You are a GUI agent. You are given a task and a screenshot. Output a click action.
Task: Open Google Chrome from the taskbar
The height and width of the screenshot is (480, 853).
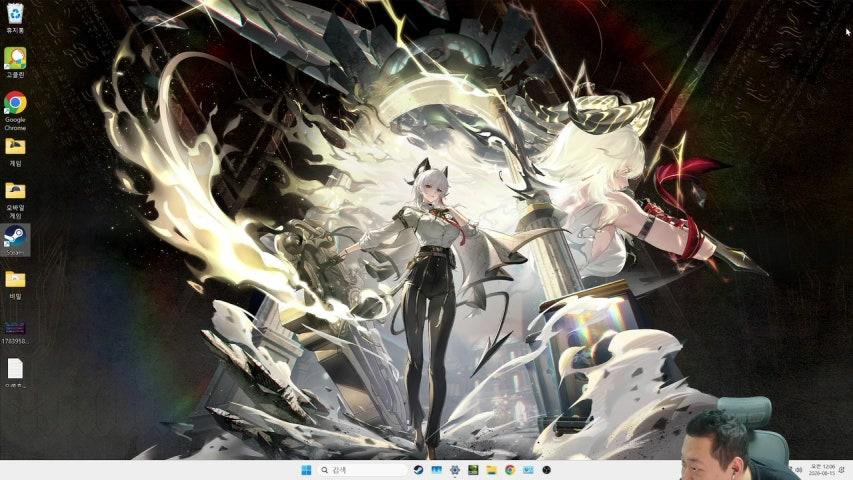click(510, 470)
